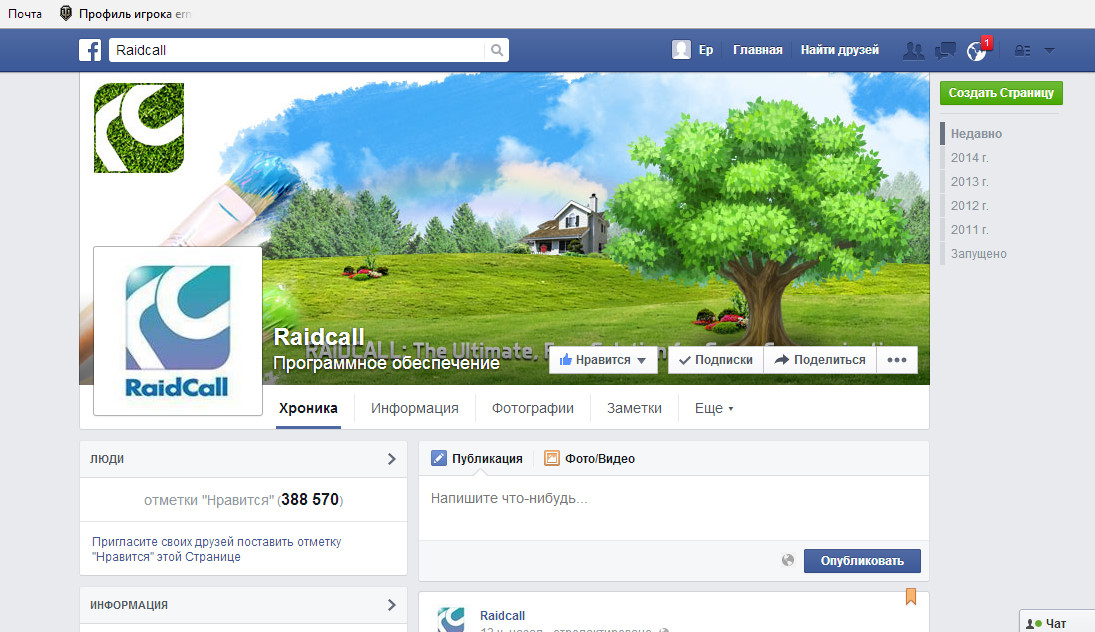Image resolution: width=1095 pixels, height=632 pixels.
Task: Click the Подписки button
Action: tap(716, 360)
